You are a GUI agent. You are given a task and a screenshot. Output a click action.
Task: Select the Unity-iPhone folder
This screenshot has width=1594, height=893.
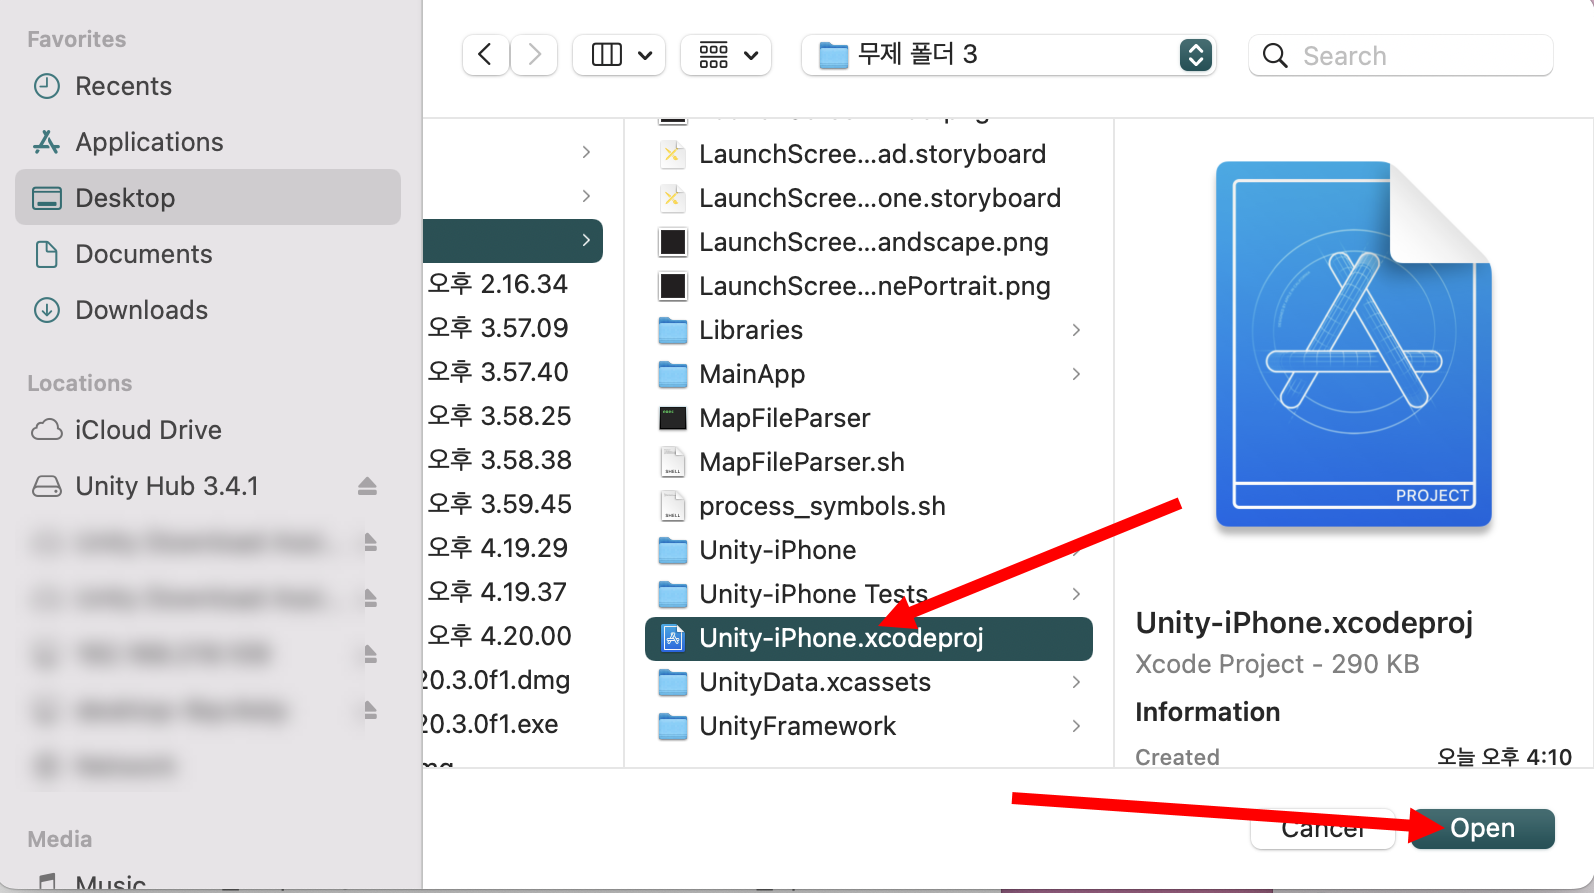(869, 550)
